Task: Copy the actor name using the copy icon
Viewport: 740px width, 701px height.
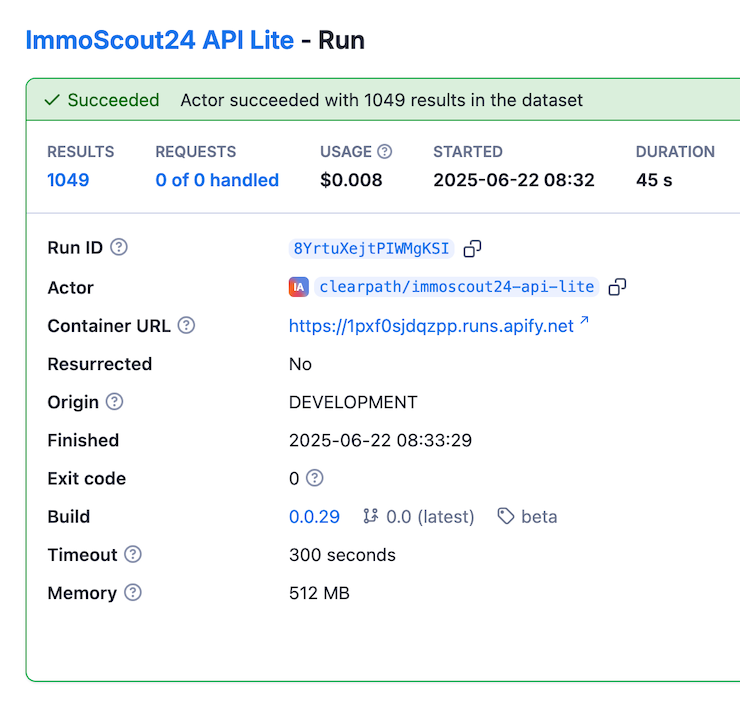Action: pos(617,287)
